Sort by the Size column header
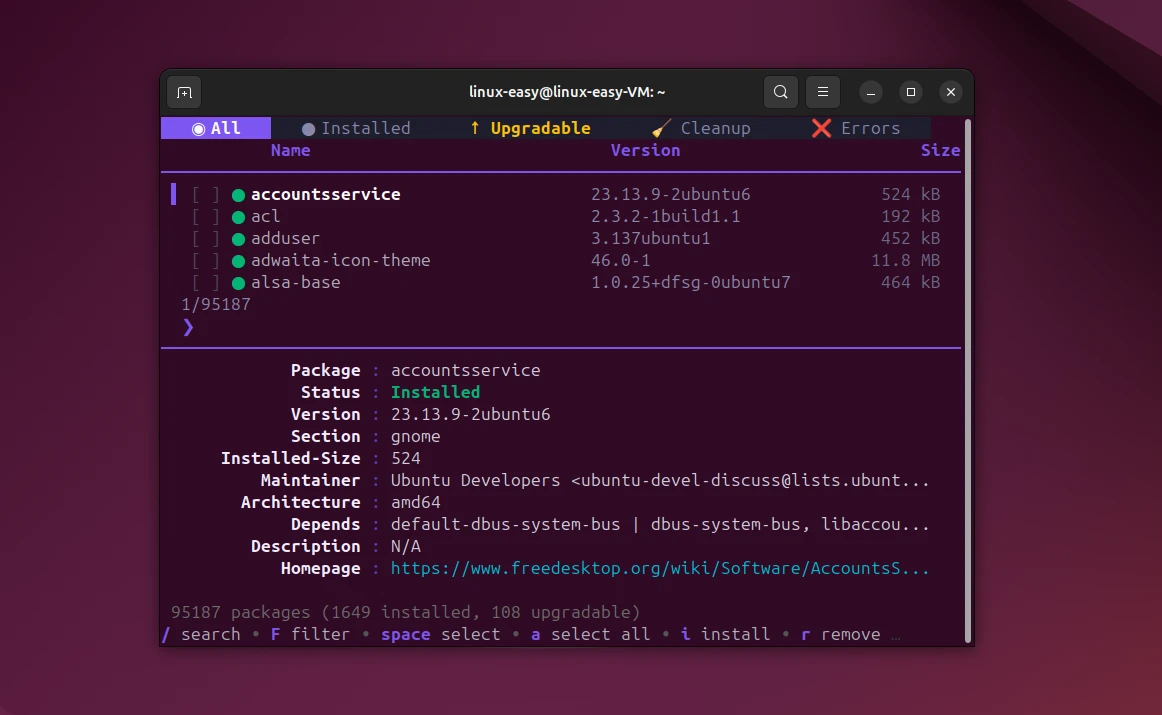The height and width of the screenshot is (715, 1162). coord(940,150)
